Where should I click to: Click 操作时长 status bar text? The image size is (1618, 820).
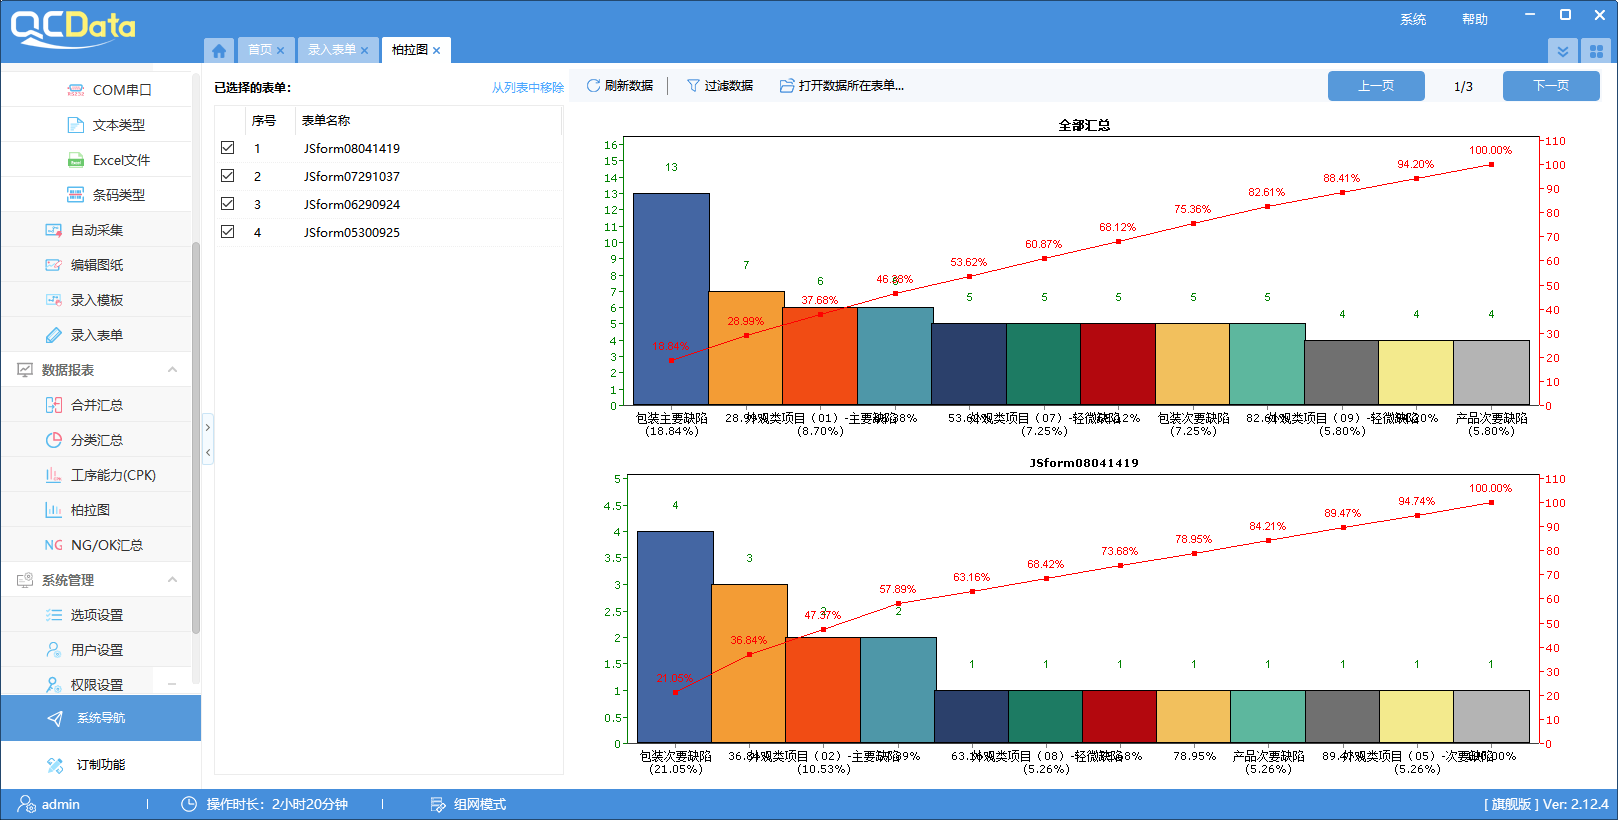[277, 804]
